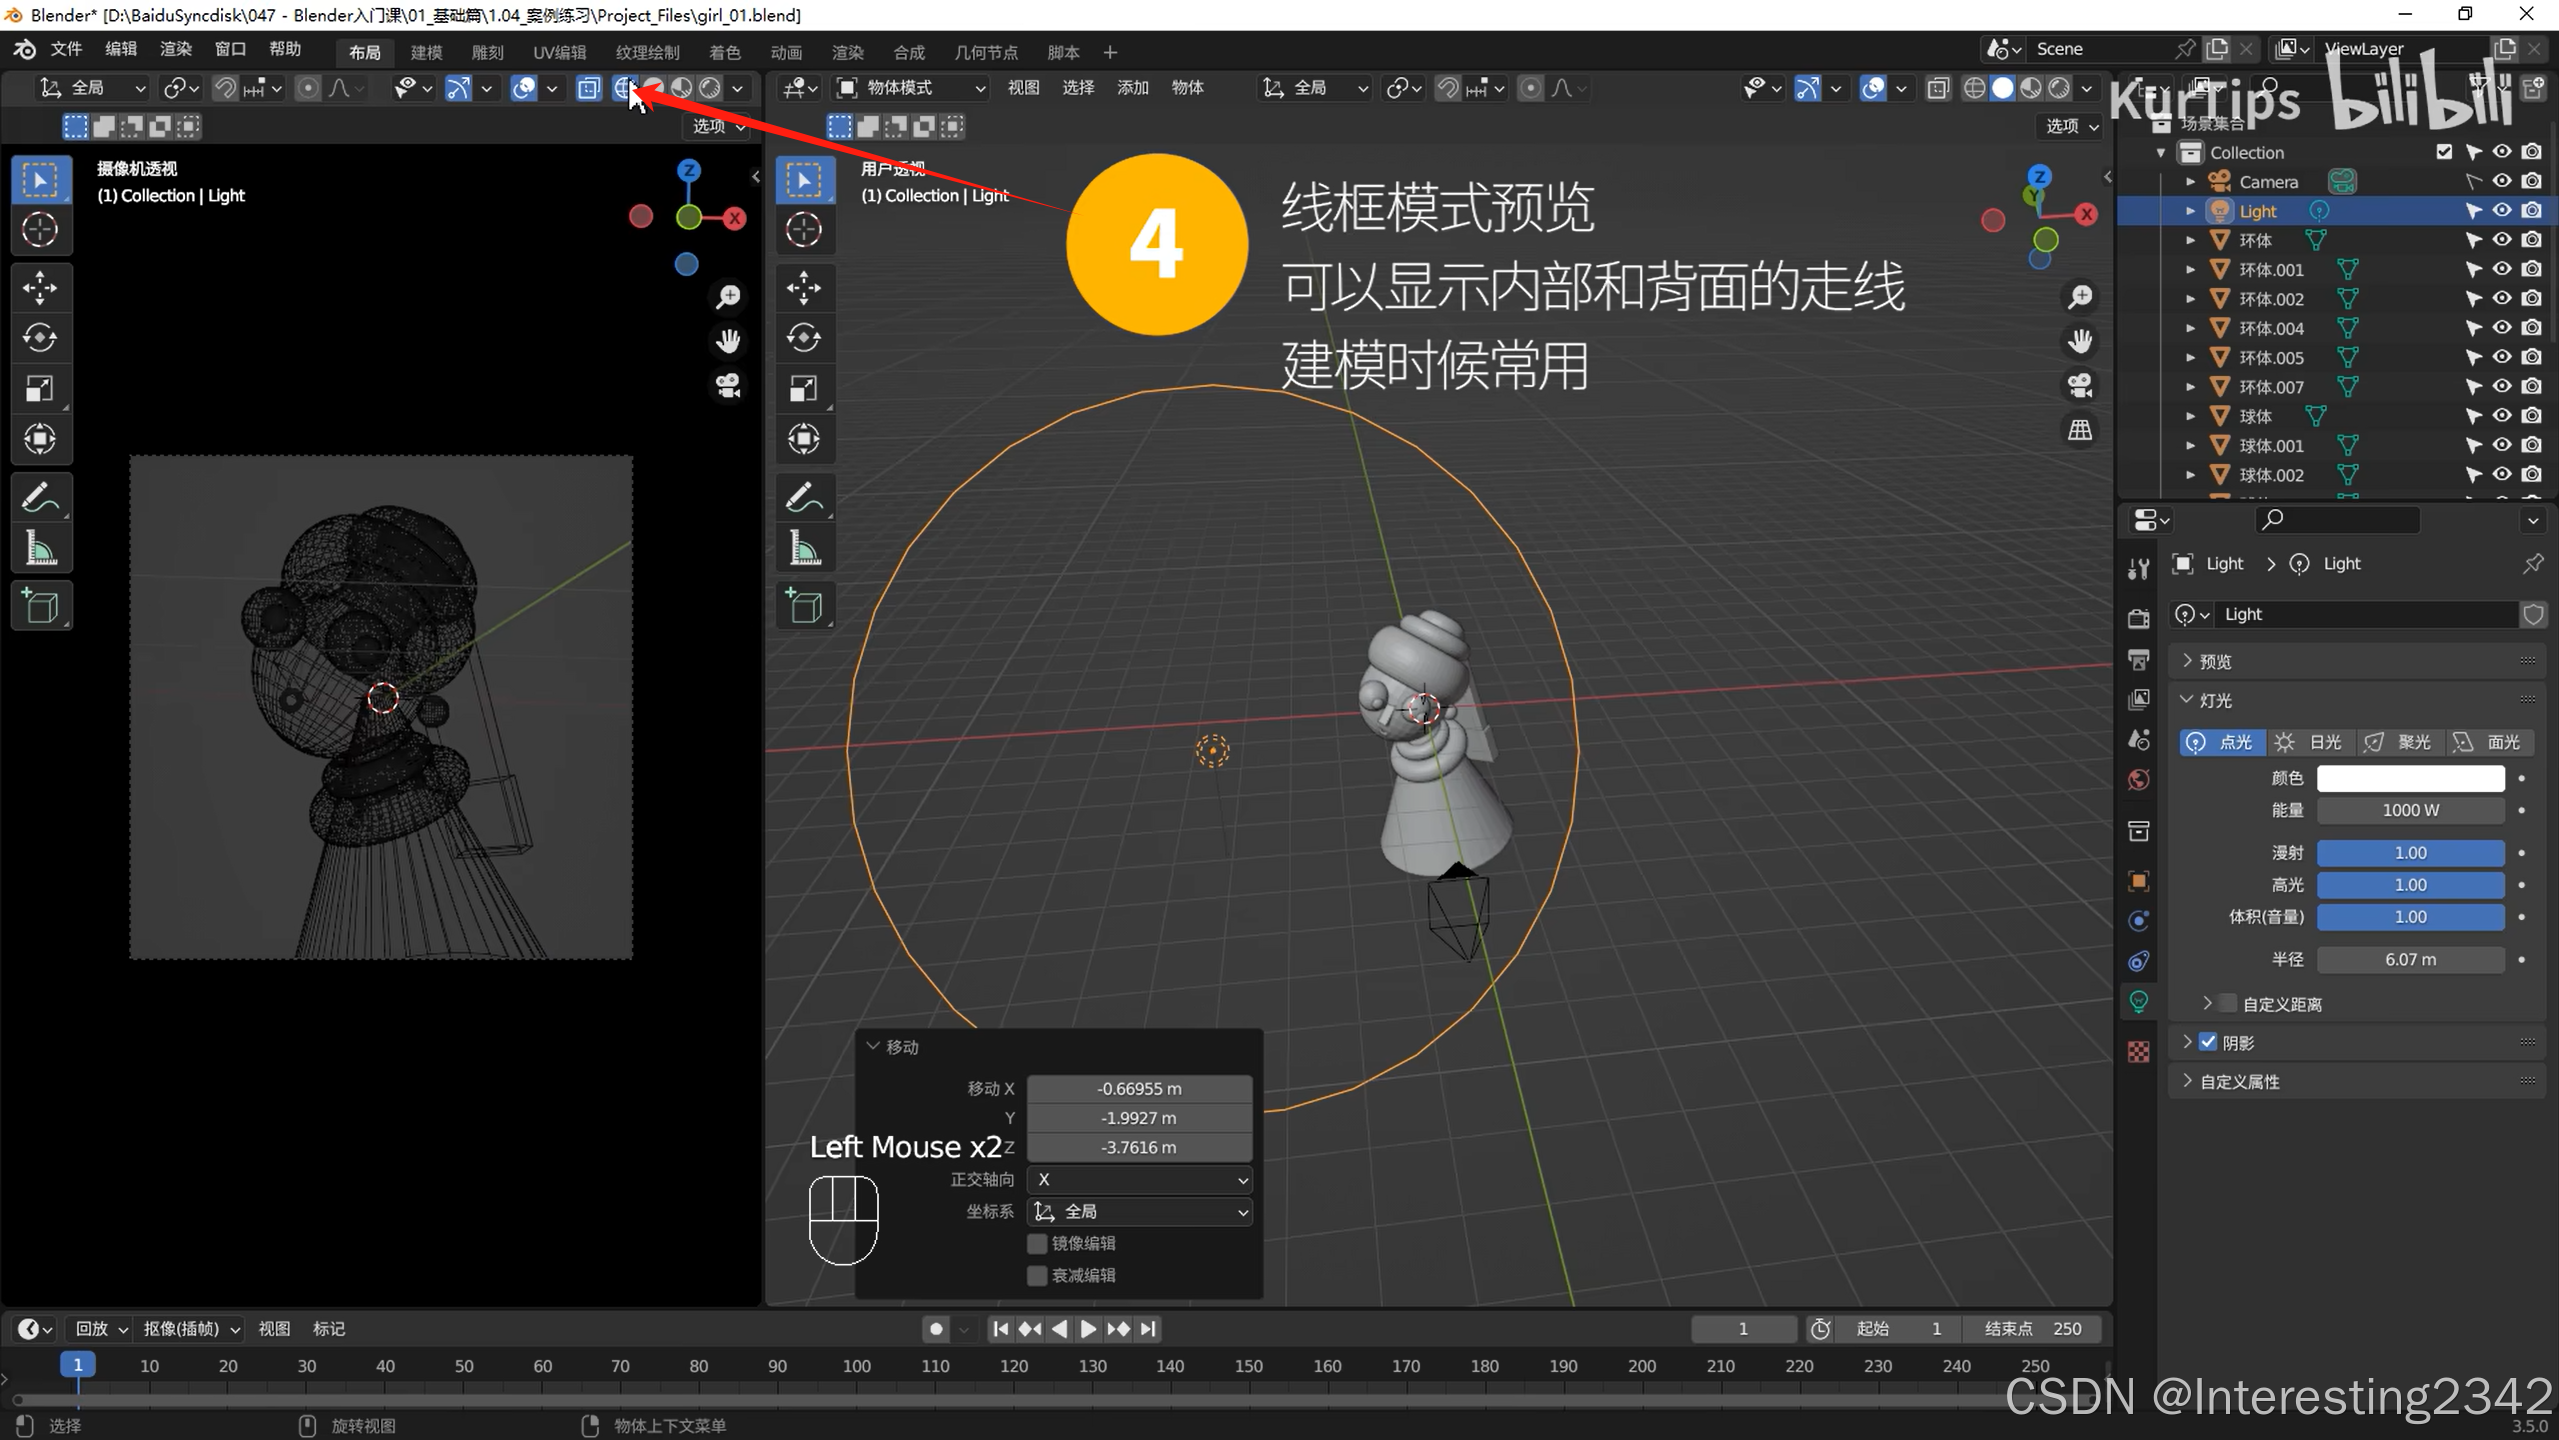
Task: Click the white light 颜色 swatch
Action: click(2410, 778)
